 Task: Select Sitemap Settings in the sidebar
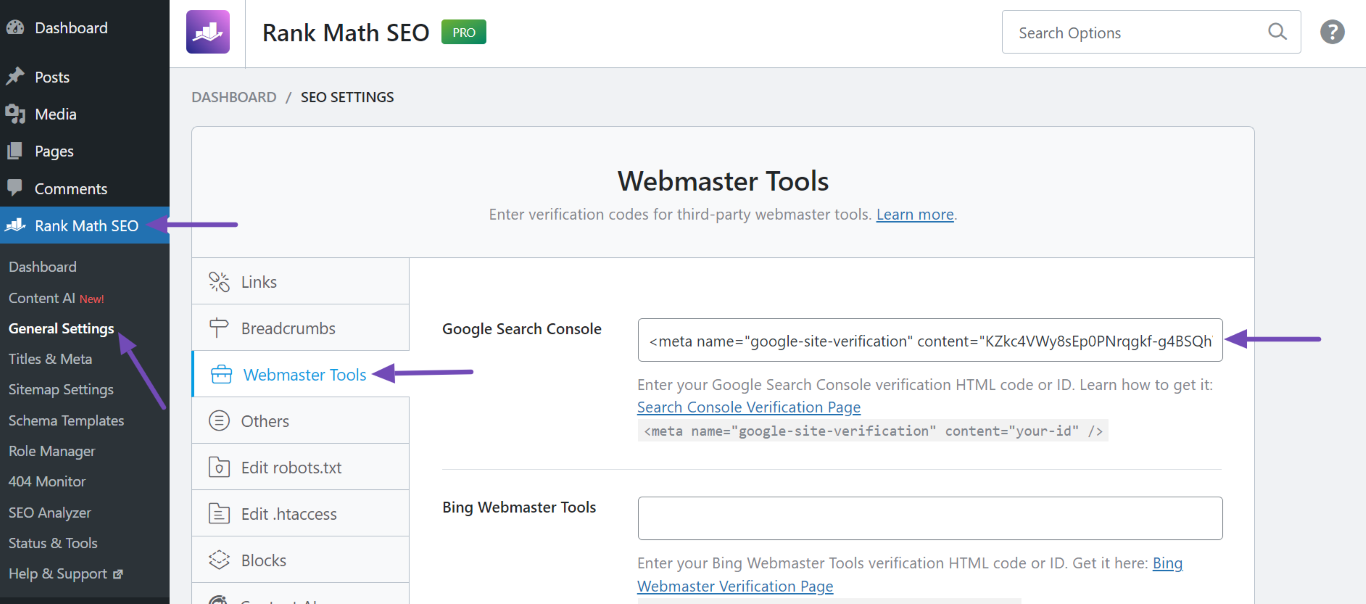click(x=61, y=390)
